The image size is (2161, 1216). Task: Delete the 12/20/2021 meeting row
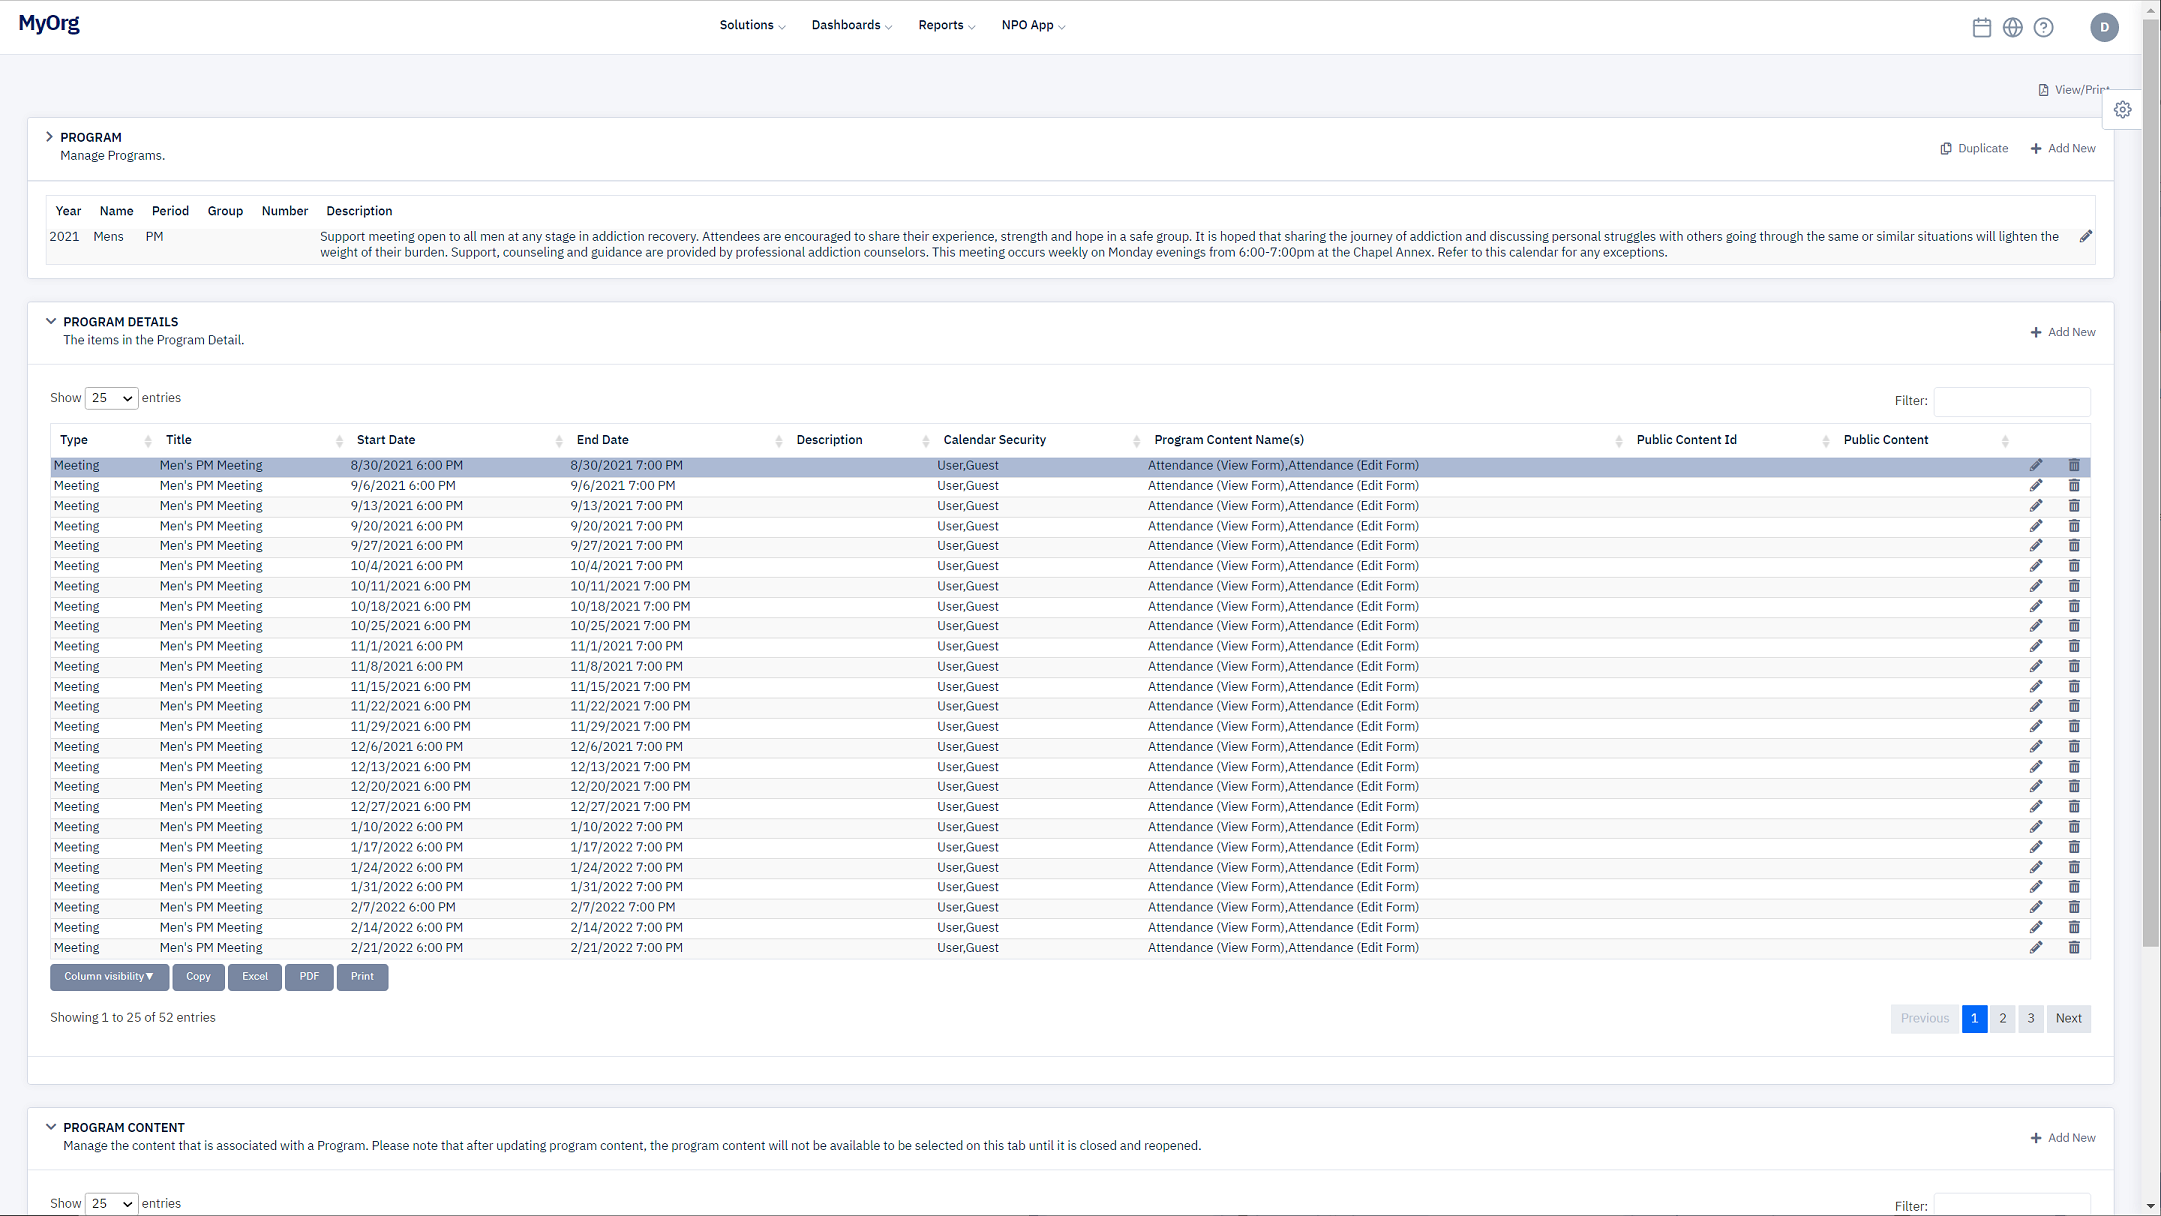click(x=2074, y=787)
